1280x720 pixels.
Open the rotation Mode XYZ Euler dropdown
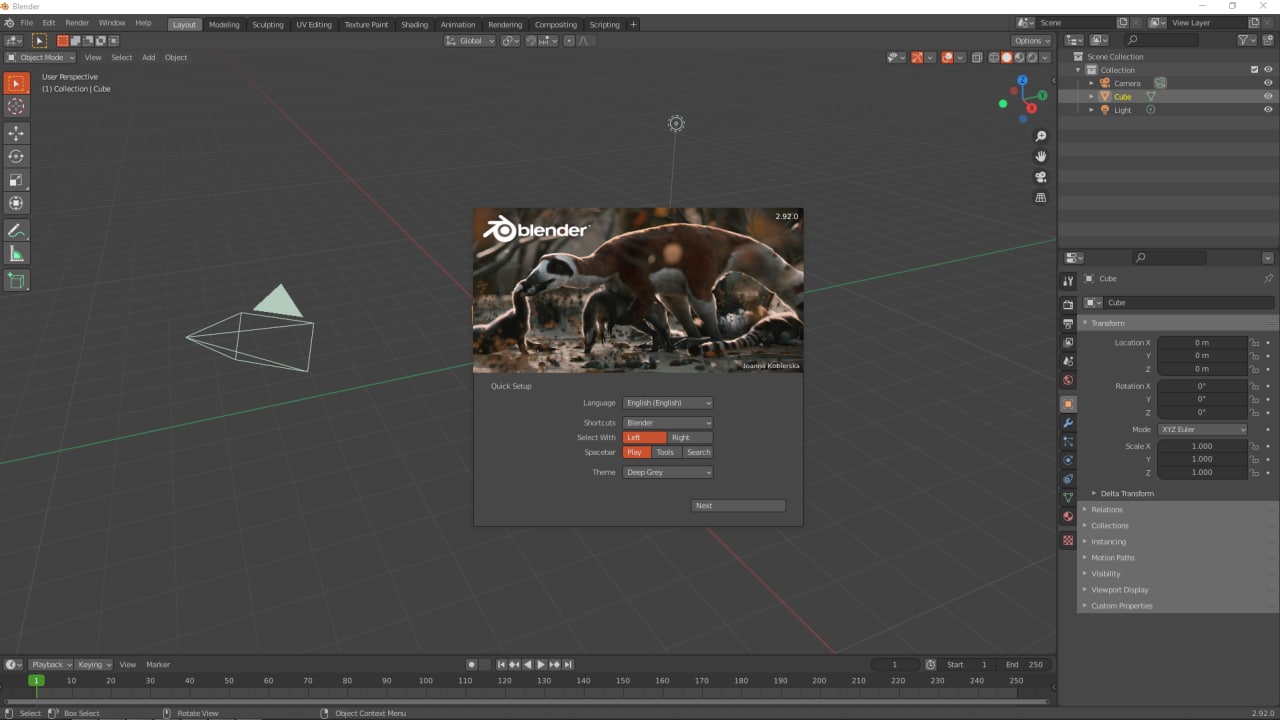1202,430
